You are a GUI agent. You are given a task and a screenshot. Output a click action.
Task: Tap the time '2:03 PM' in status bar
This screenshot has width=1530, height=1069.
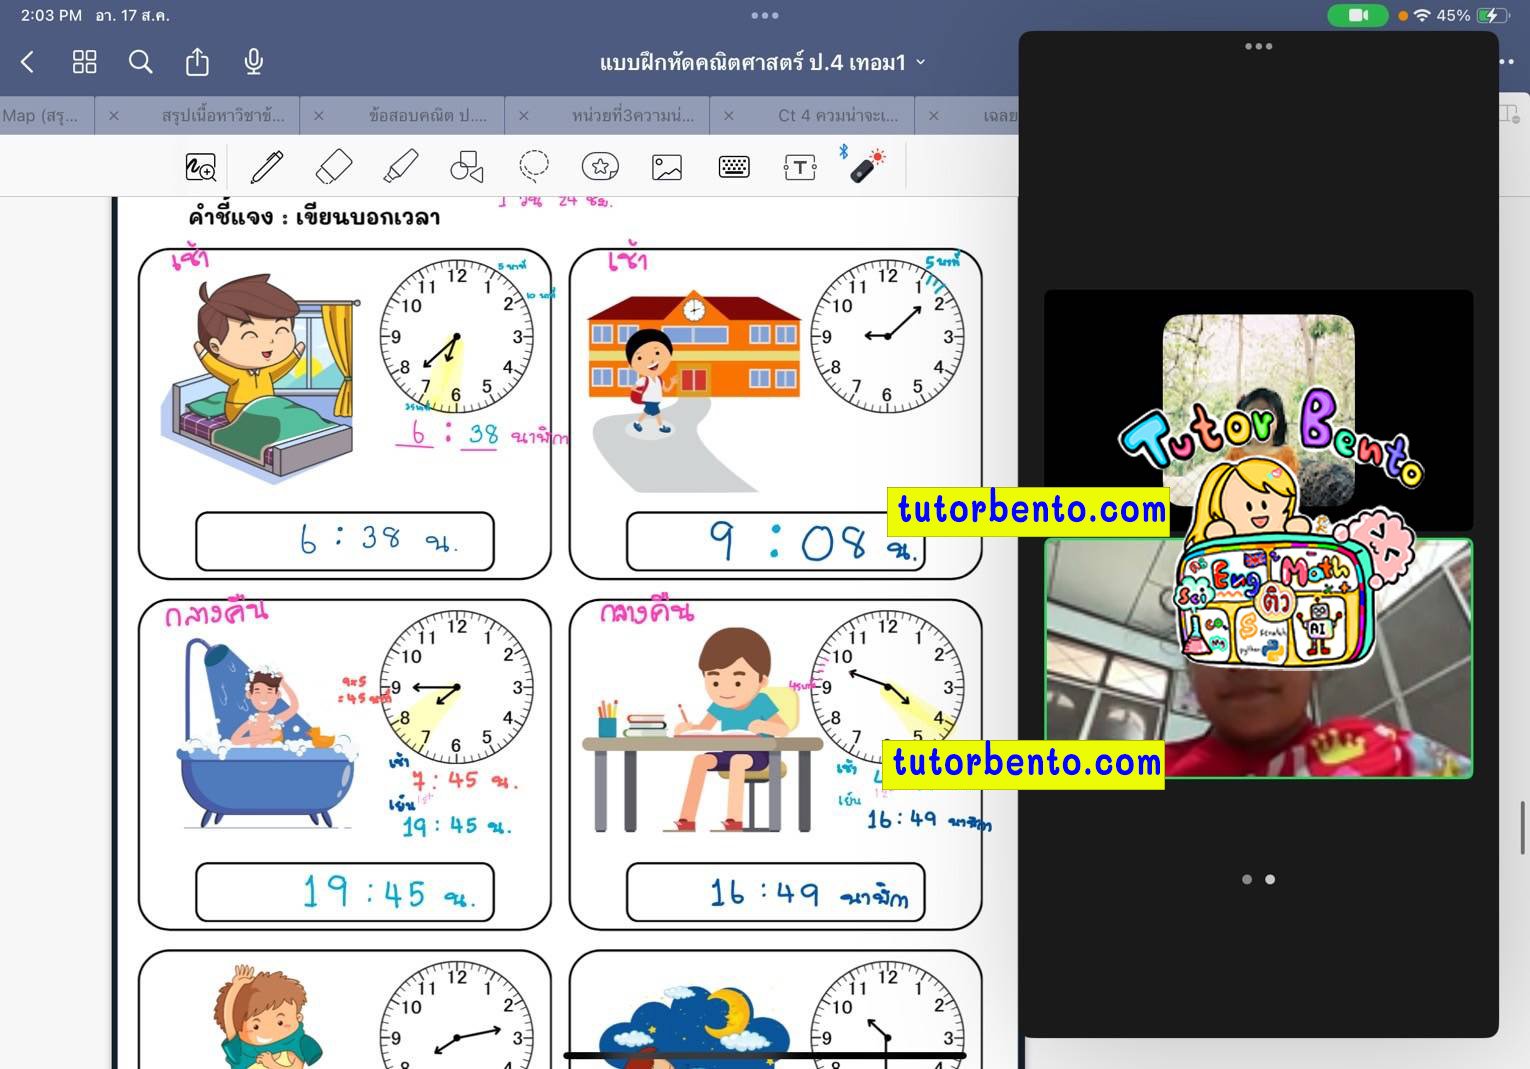(51, 15)
